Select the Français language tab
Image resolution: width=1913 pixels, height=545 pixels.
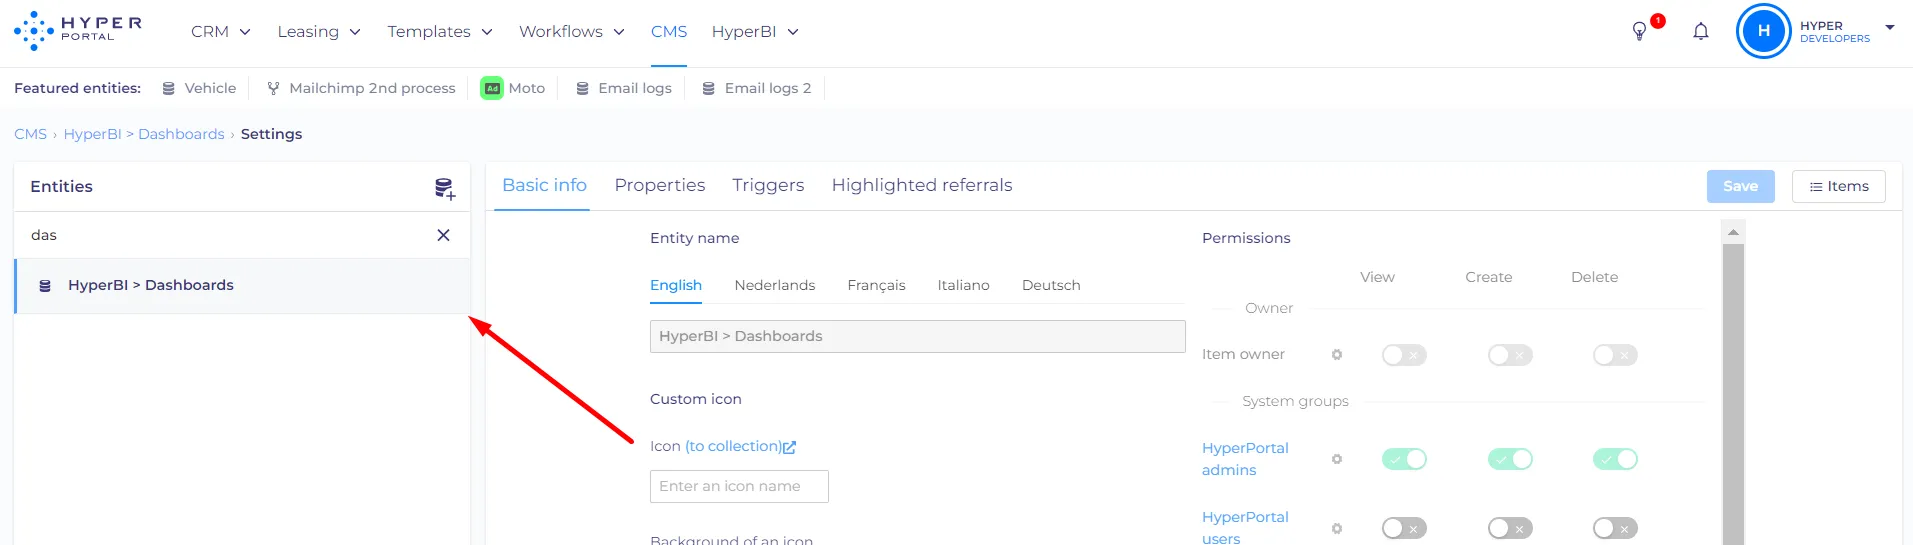876,286
